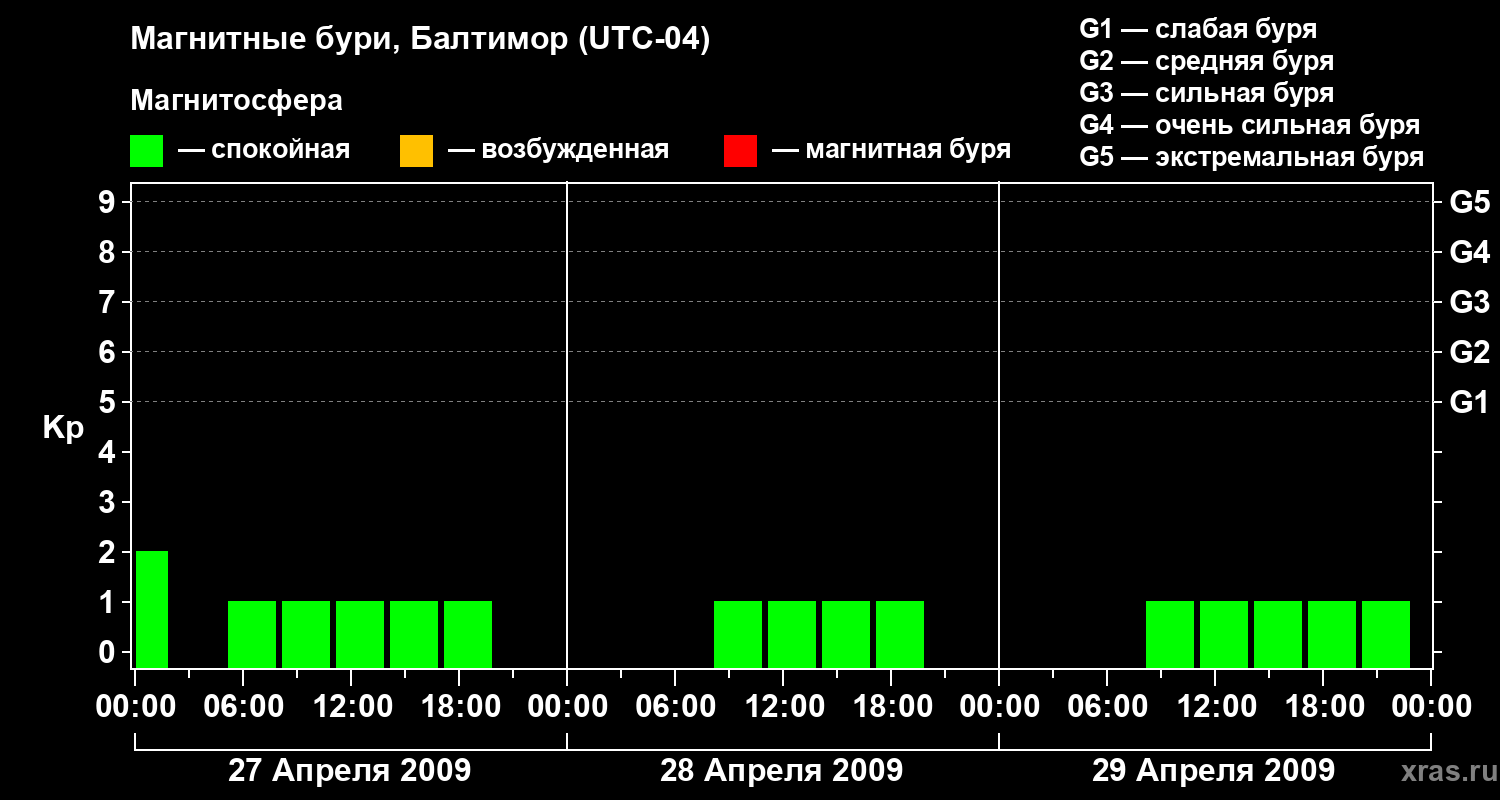Viewport: 1500px width, 800px height.
Task: Click the final 00:00 label after 29 April
Action: pos(1431,707)
